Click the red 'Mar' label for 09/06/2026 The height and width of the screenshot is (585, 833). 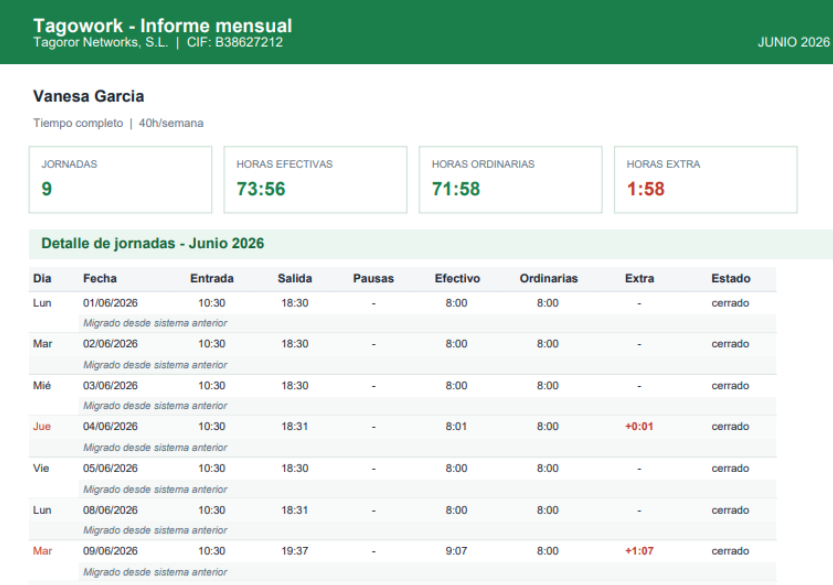(x=42, y=551)
